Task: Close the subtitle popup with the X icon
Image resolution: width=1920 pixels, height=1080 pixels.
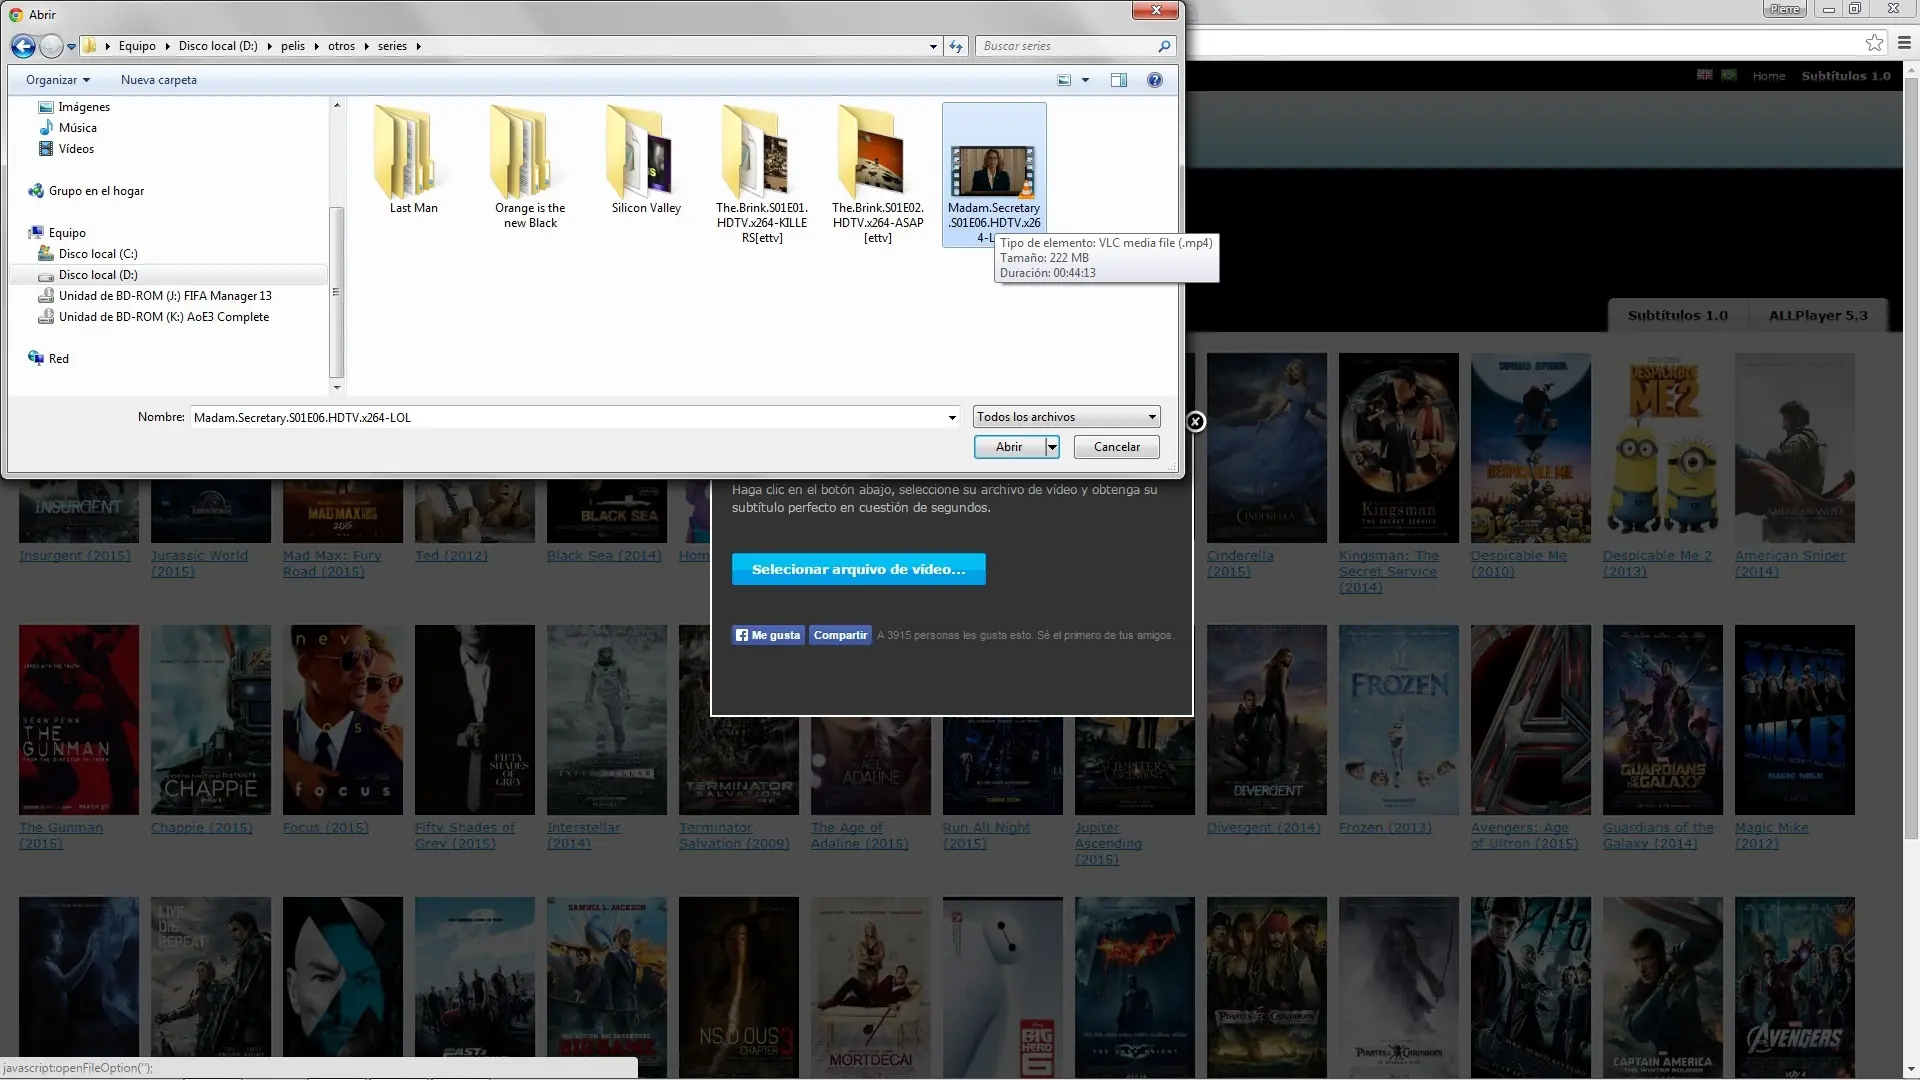Action: click(1196, 422)
